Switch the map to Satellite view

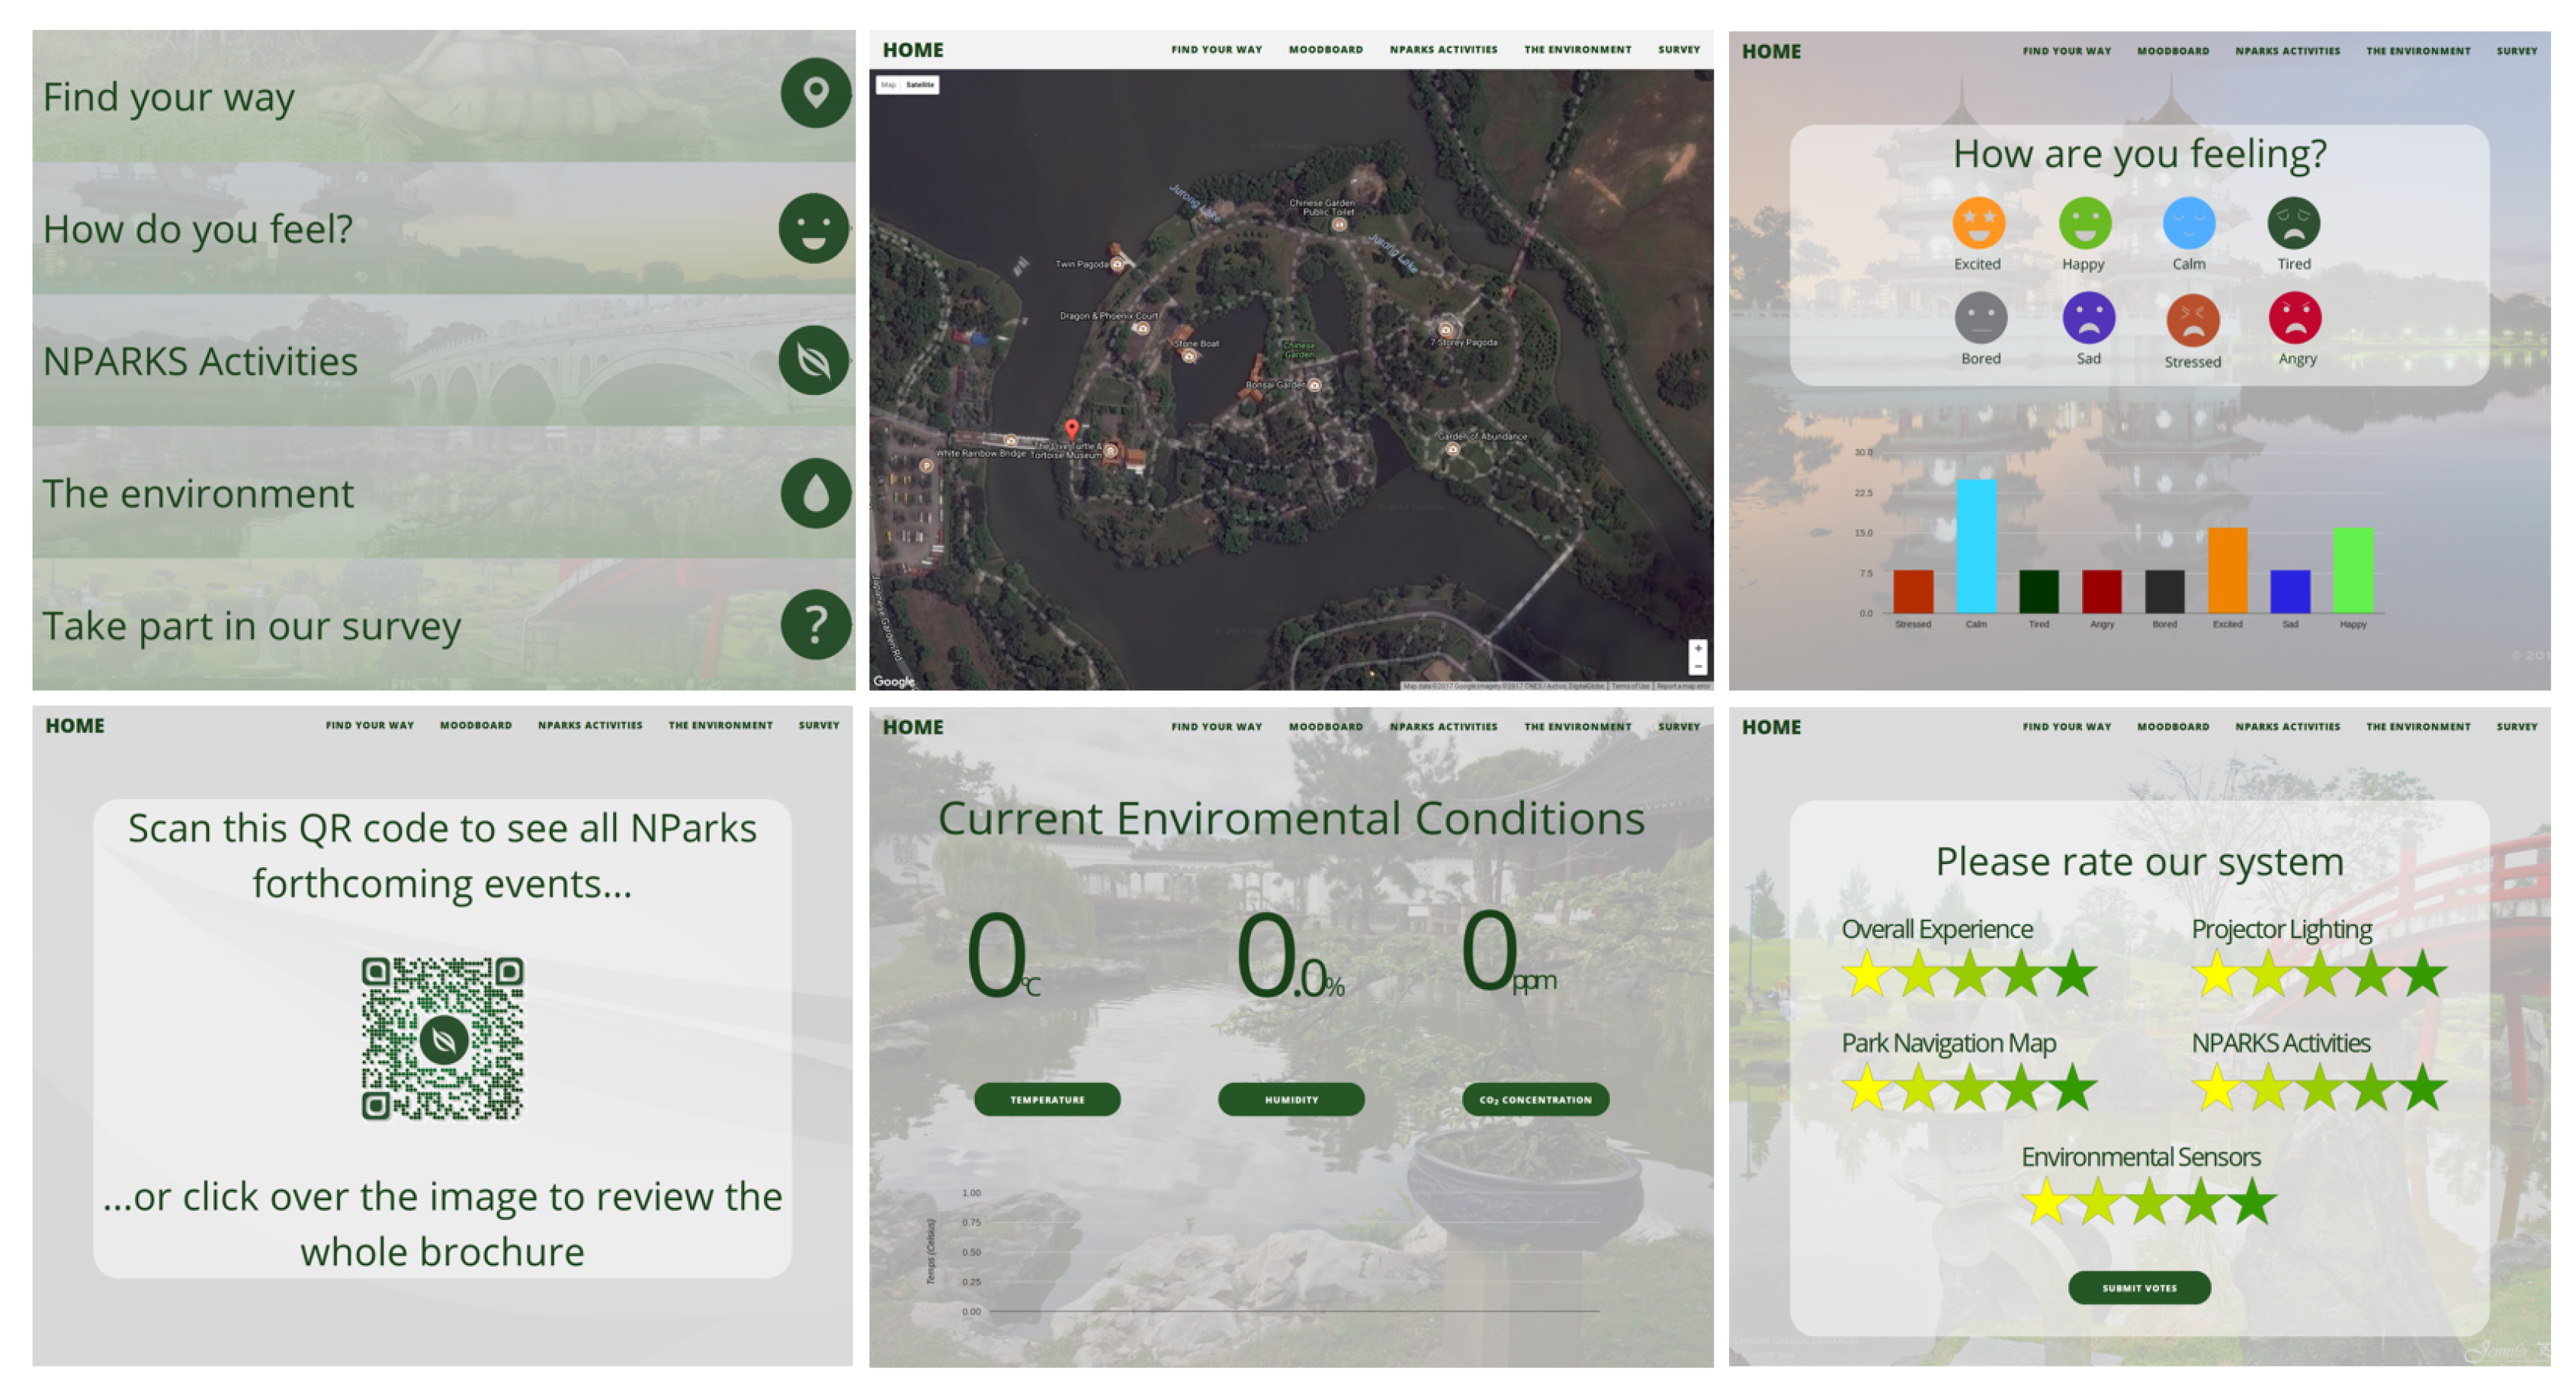coord(920,85)
